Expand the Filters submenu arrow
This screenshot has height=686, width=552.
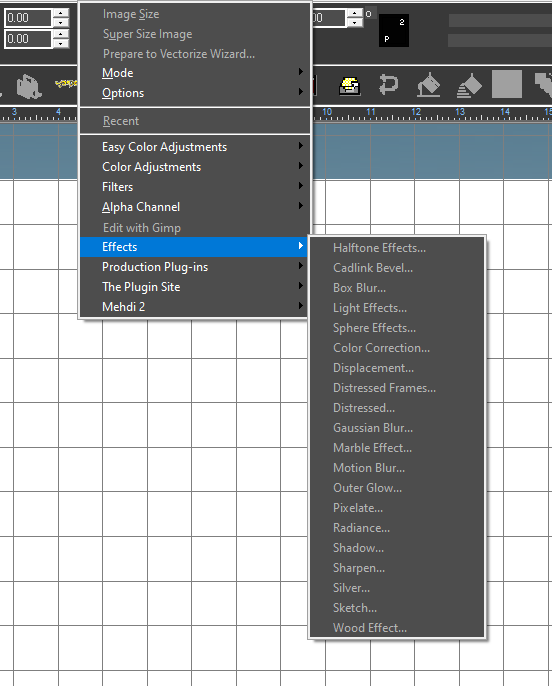pyautogui.click(x=300, y=186)
